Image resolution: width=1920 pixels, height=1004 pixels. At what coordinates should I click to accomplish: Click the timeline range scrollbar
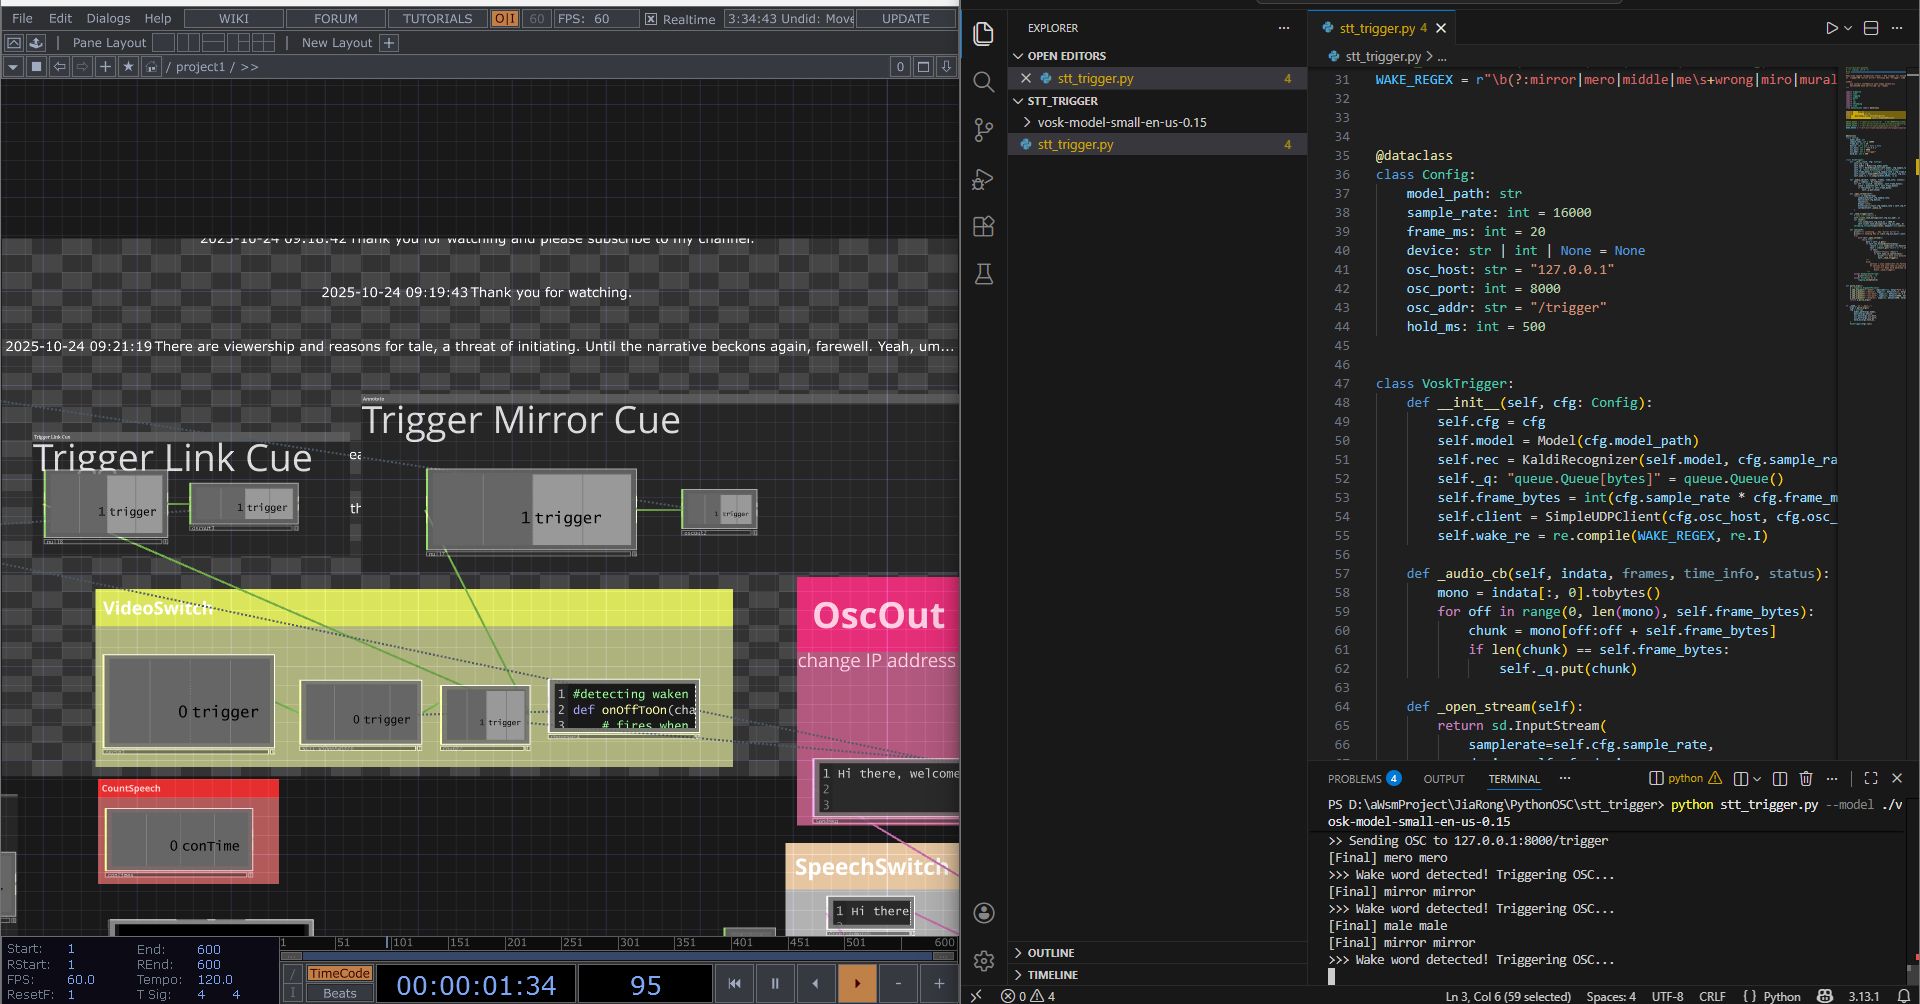click(618, 957)
